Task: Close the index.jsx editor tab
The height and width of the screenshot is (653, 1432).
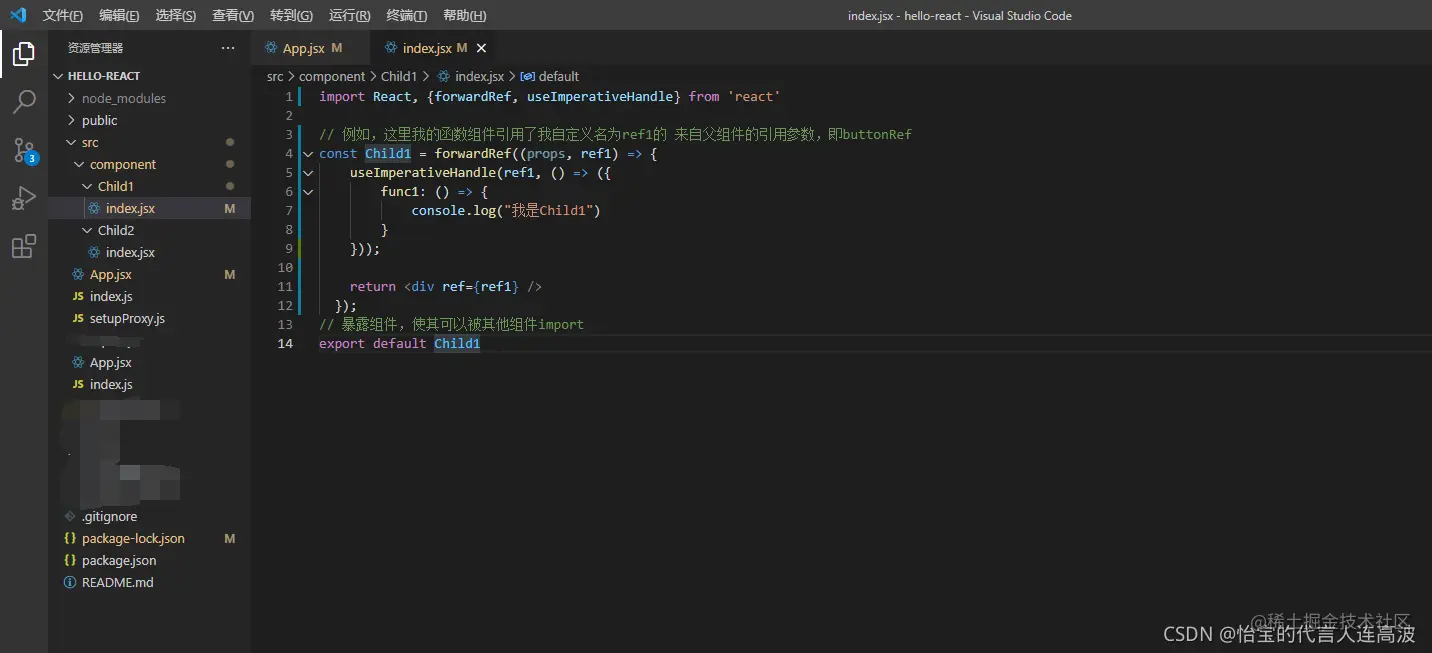Action: pos(481,48)
